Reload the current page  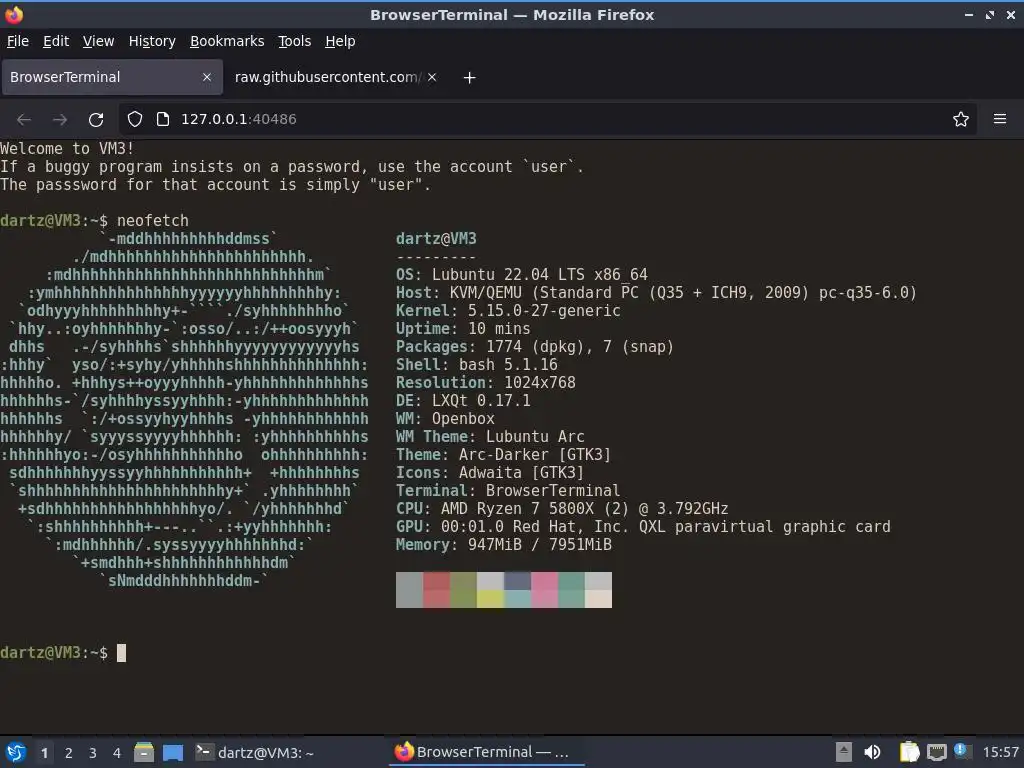(96, 120)
